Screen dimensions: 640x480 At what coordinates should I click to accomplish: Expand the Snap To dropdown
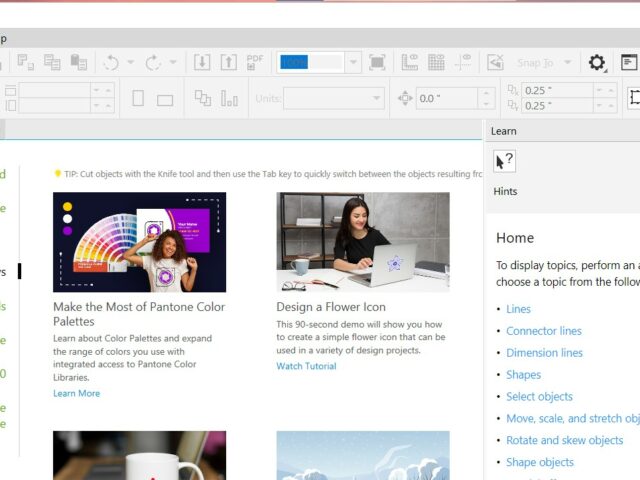pos(567,63)
